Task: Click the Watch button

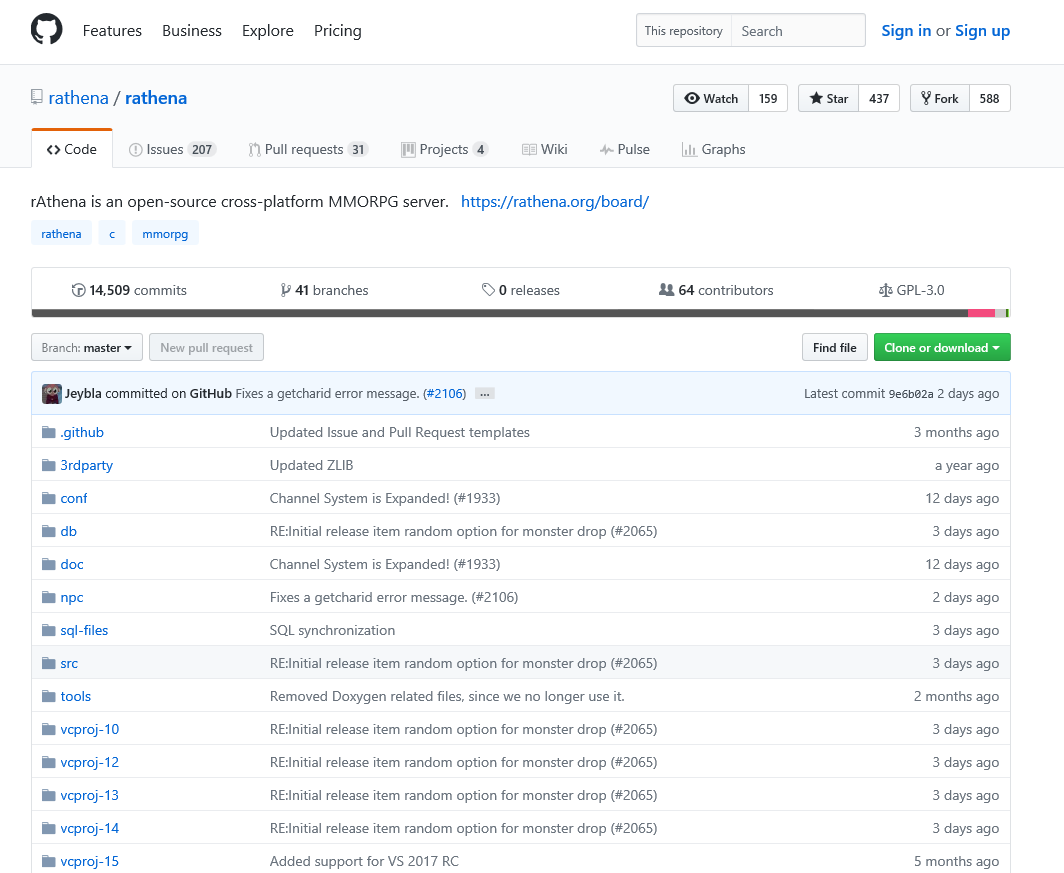Action: point(711,98)
